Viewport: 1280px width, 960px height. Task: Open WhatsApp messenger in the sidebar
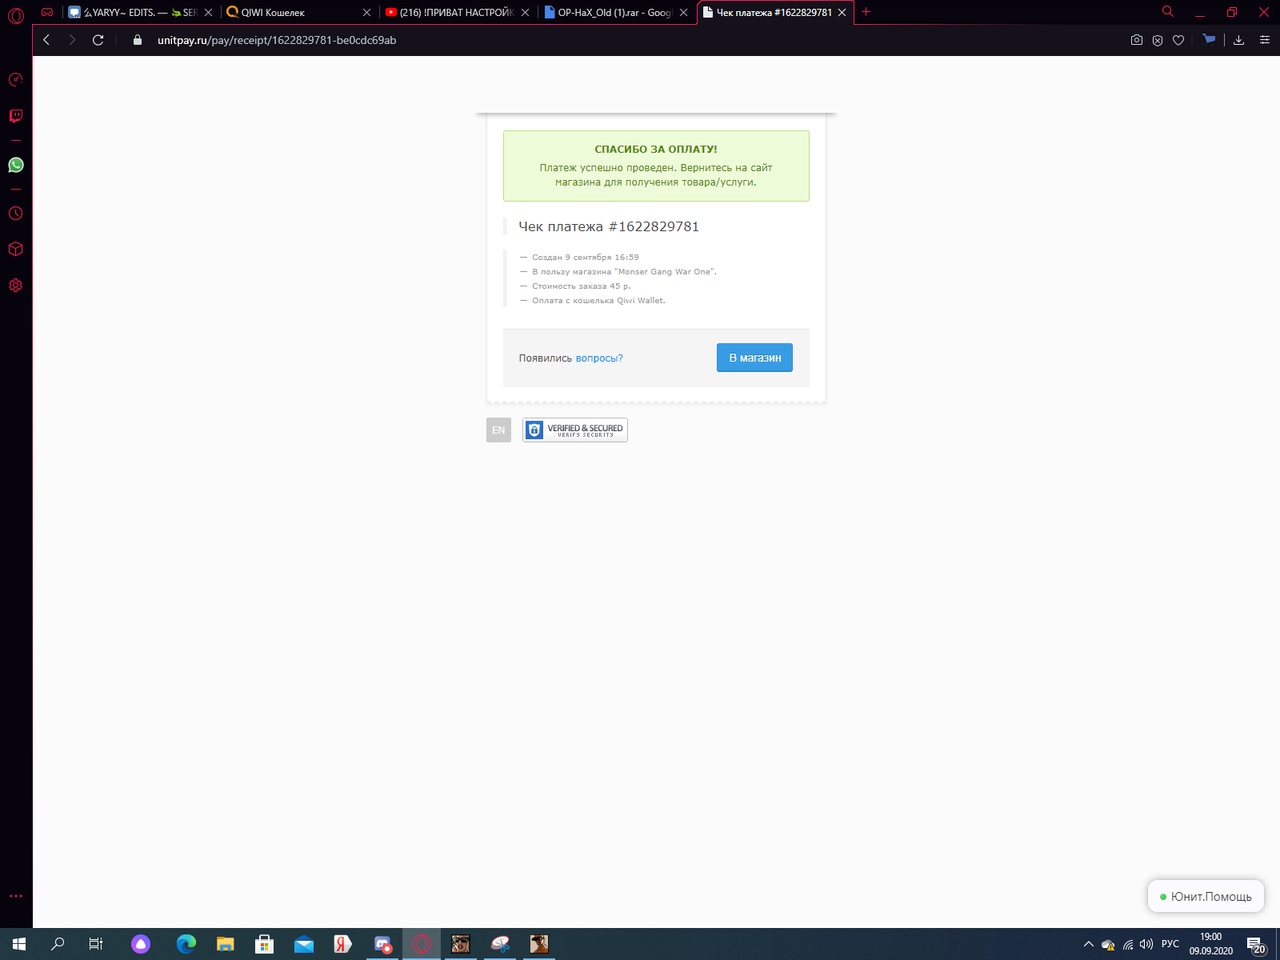[16, 165]
